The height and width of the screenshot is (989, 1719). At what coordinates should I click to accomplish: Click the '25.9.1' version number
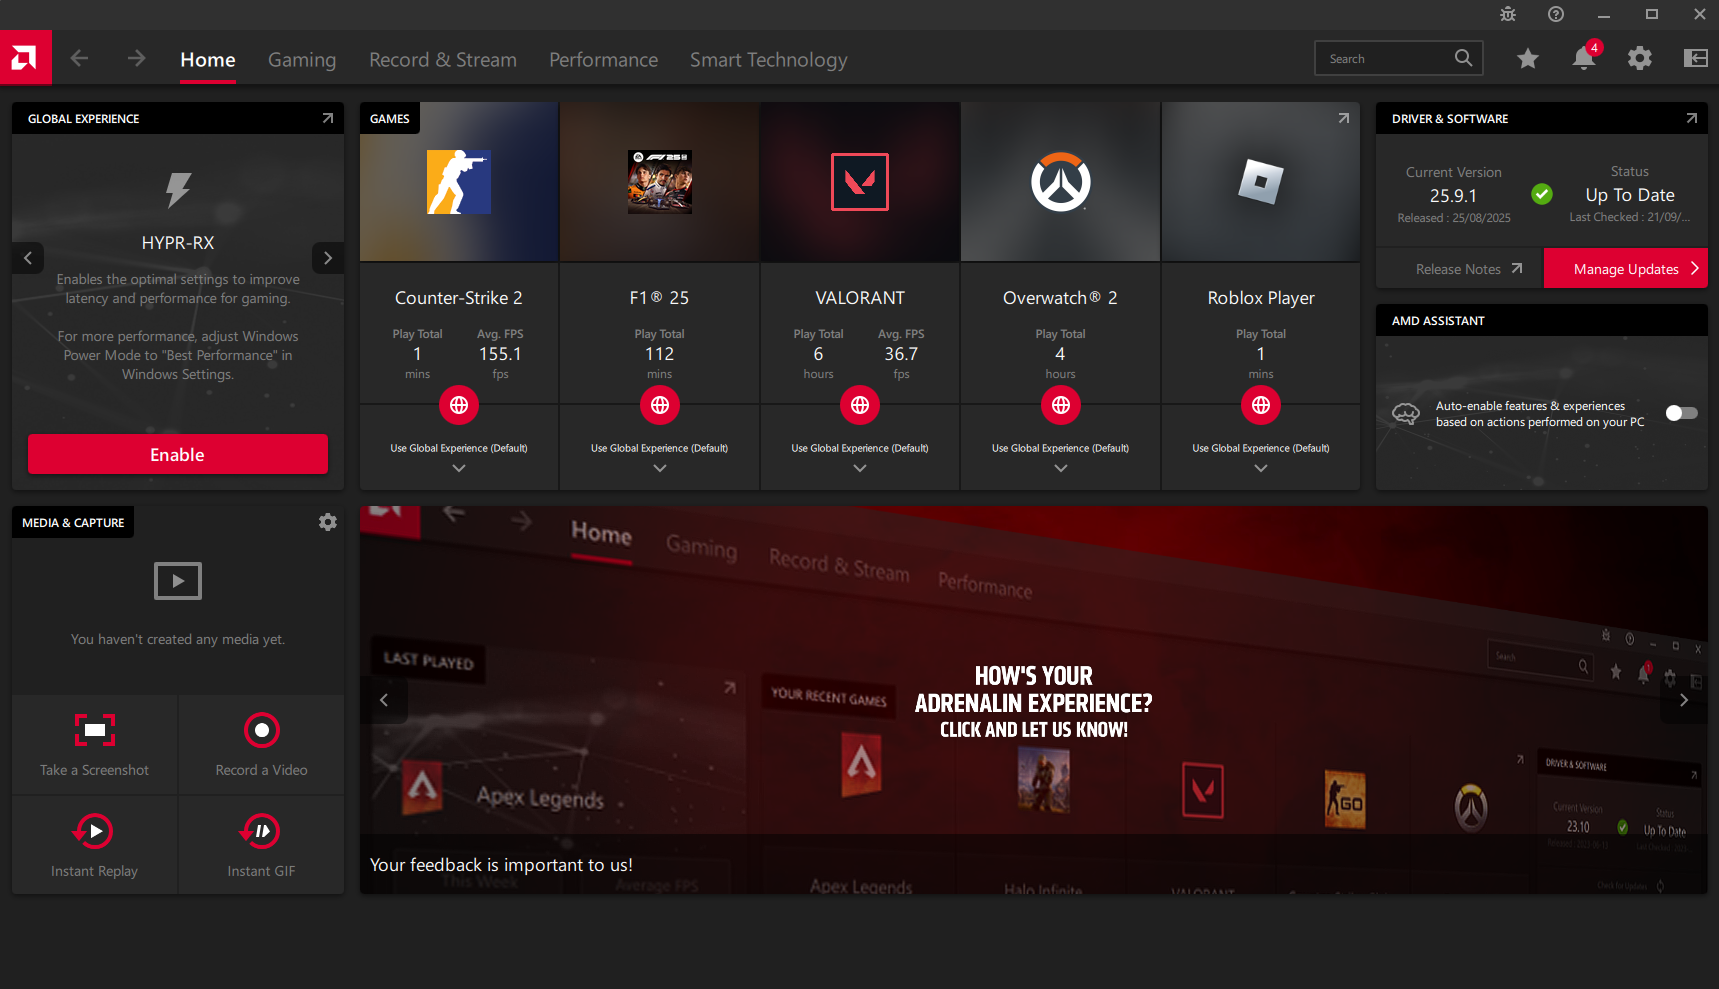point(1453,196)
